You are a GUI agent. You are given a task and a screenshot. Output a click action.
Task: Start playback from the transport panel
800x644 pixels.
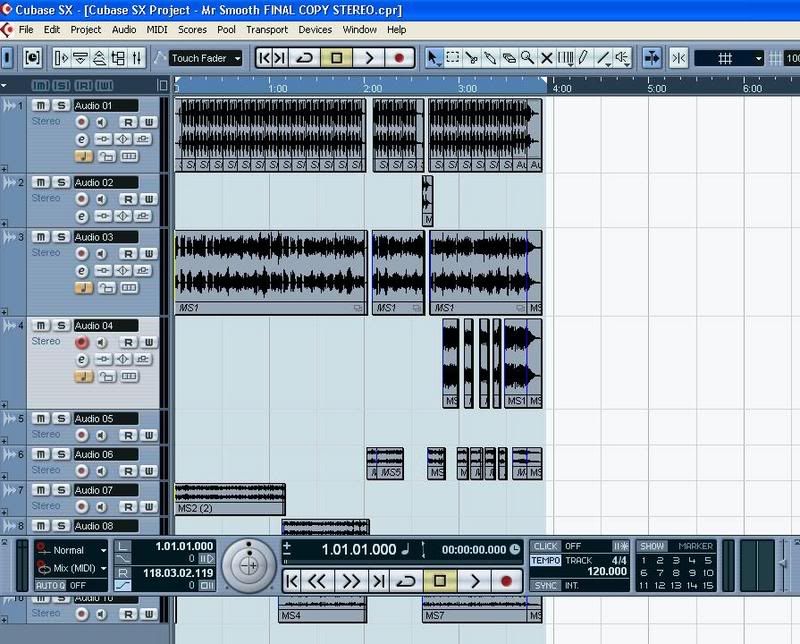474,581
